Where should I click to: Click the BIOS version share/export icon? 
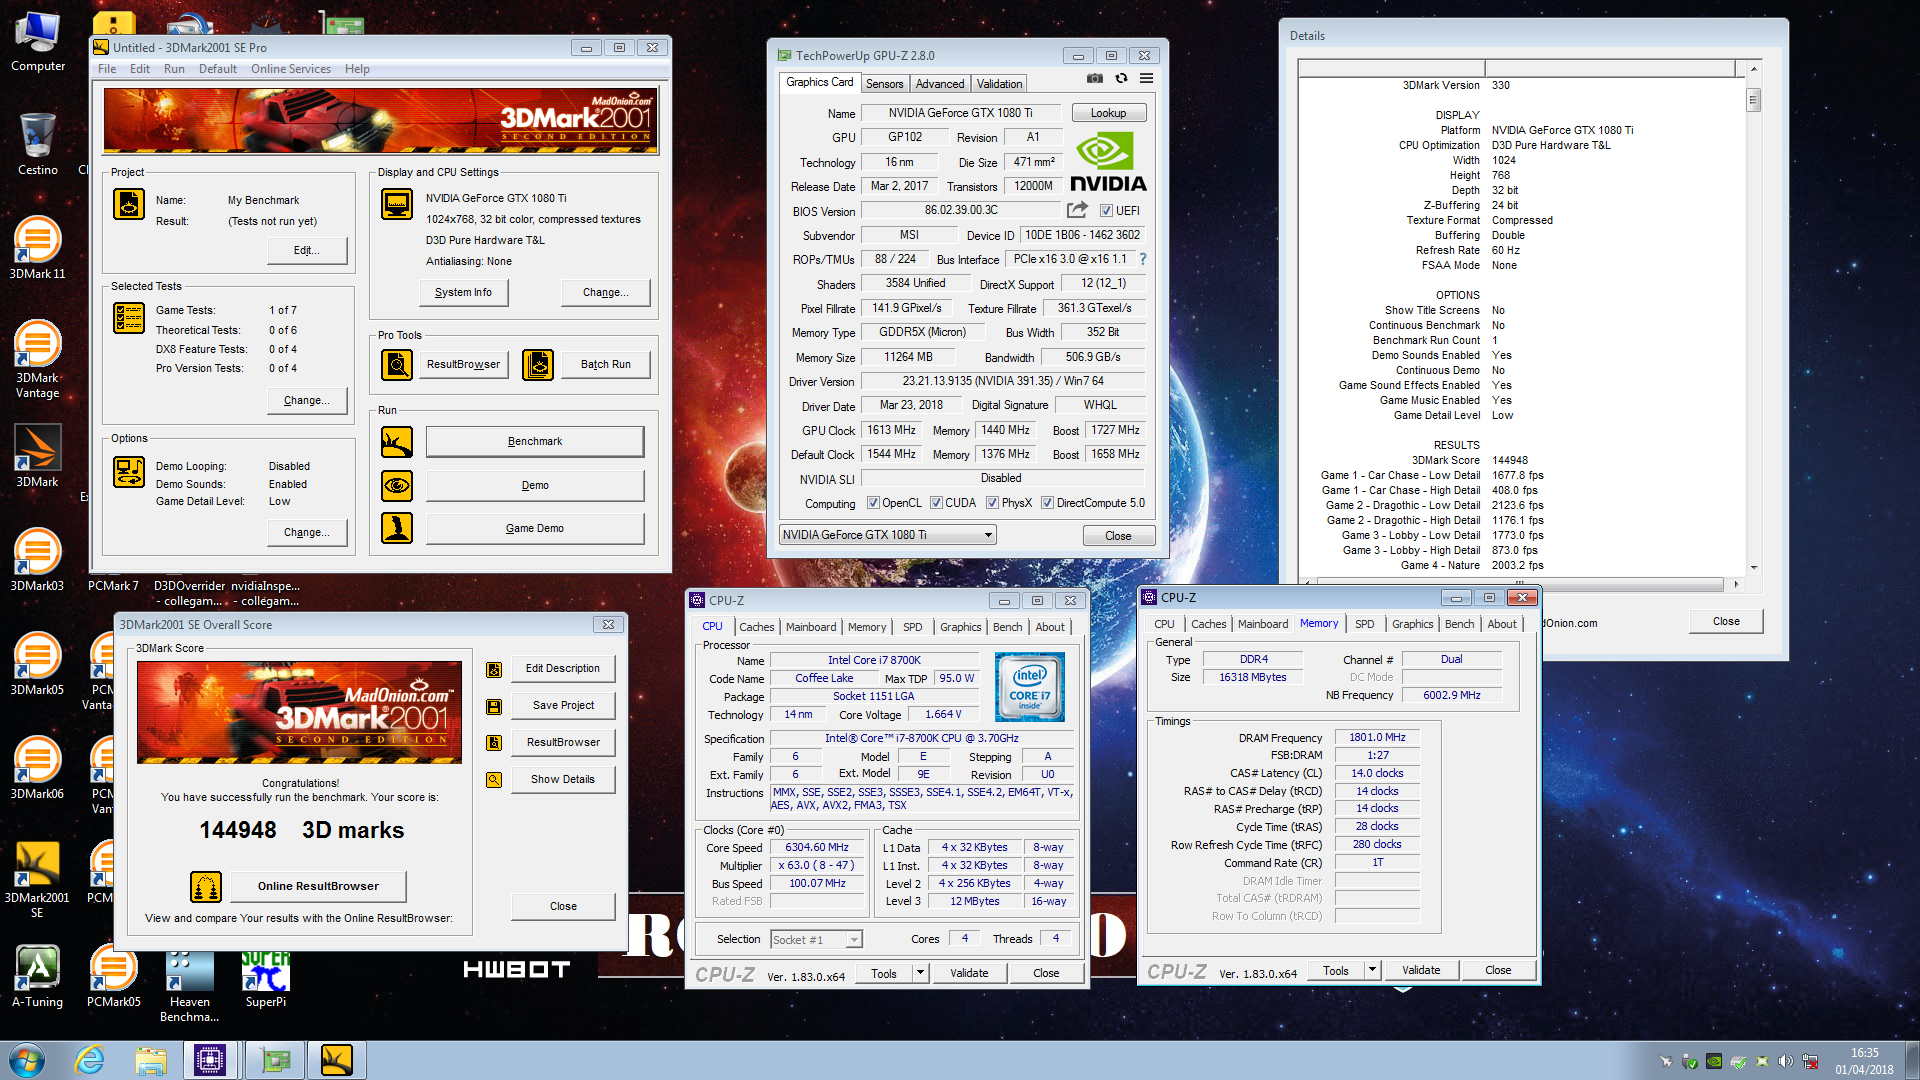[1077, 210]
